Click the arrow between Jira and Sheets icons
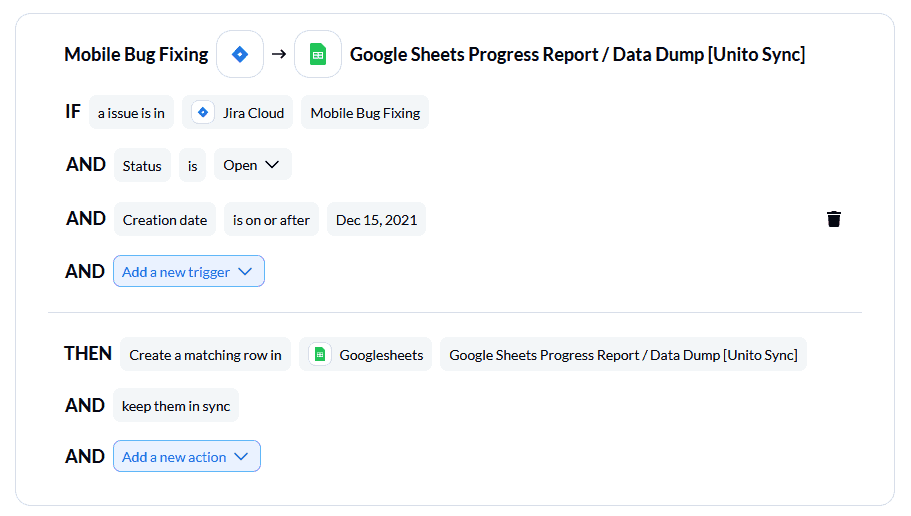Screen dimensions: 911x516 [x=279, y=54]
